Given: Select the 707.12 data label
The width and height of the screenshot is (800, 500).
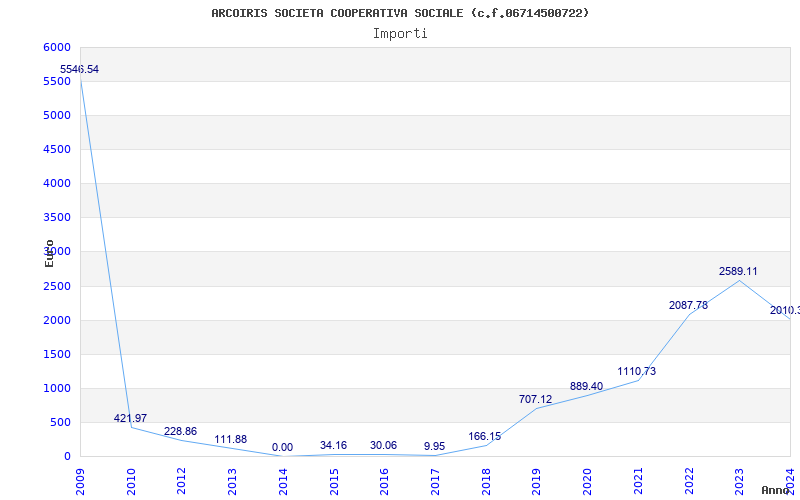Looking at the screenshot, I should click(535, 399).
